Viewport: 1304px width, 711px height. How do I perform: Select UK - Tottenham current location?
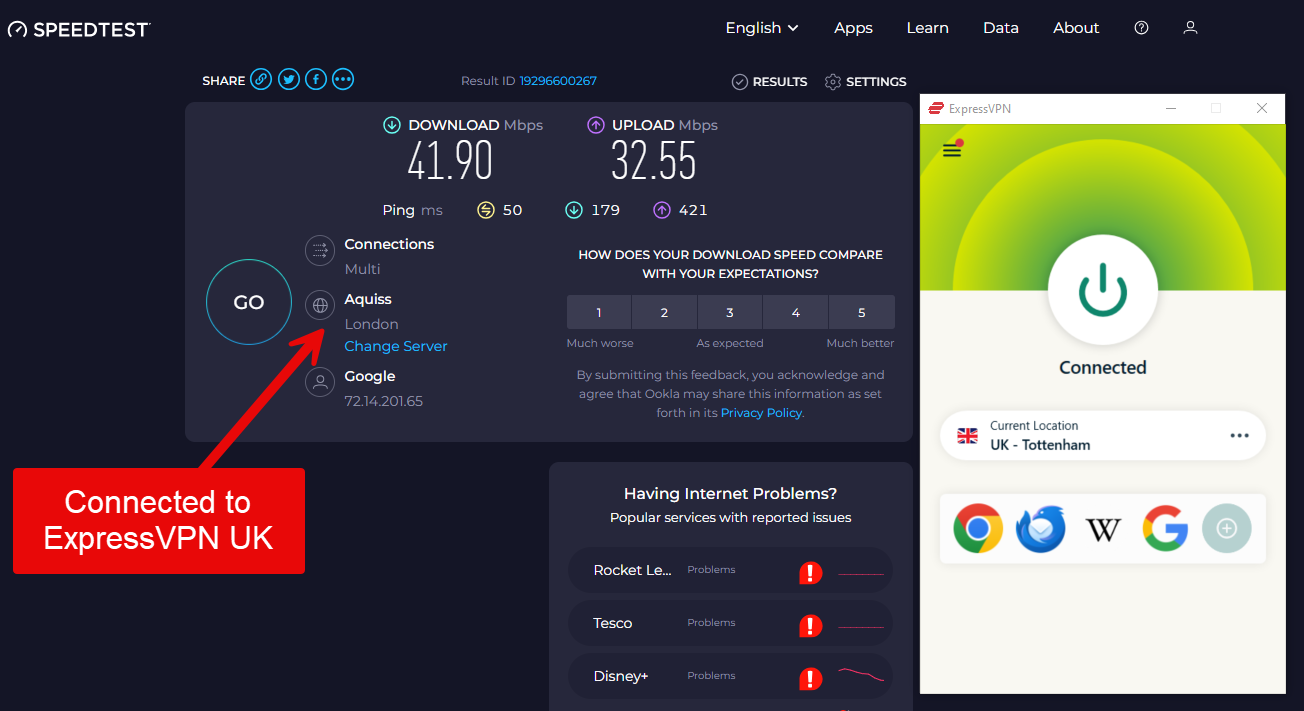(1103, 436)
